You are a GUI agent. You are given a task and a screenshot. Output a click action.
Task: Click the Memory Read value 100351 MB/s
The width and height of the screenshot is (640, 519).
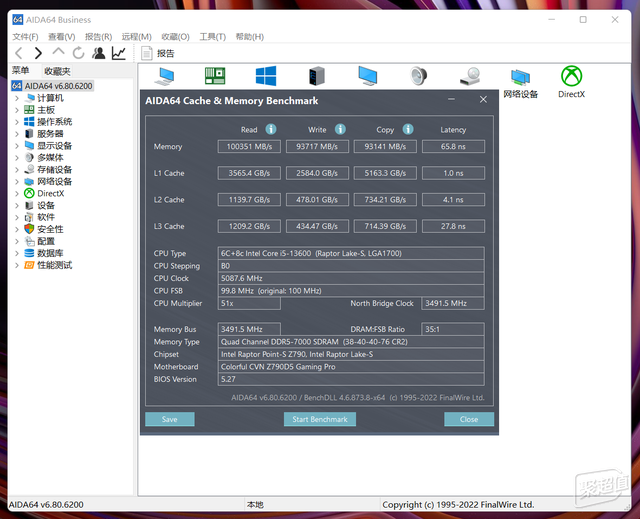click(x=249, y=146)
